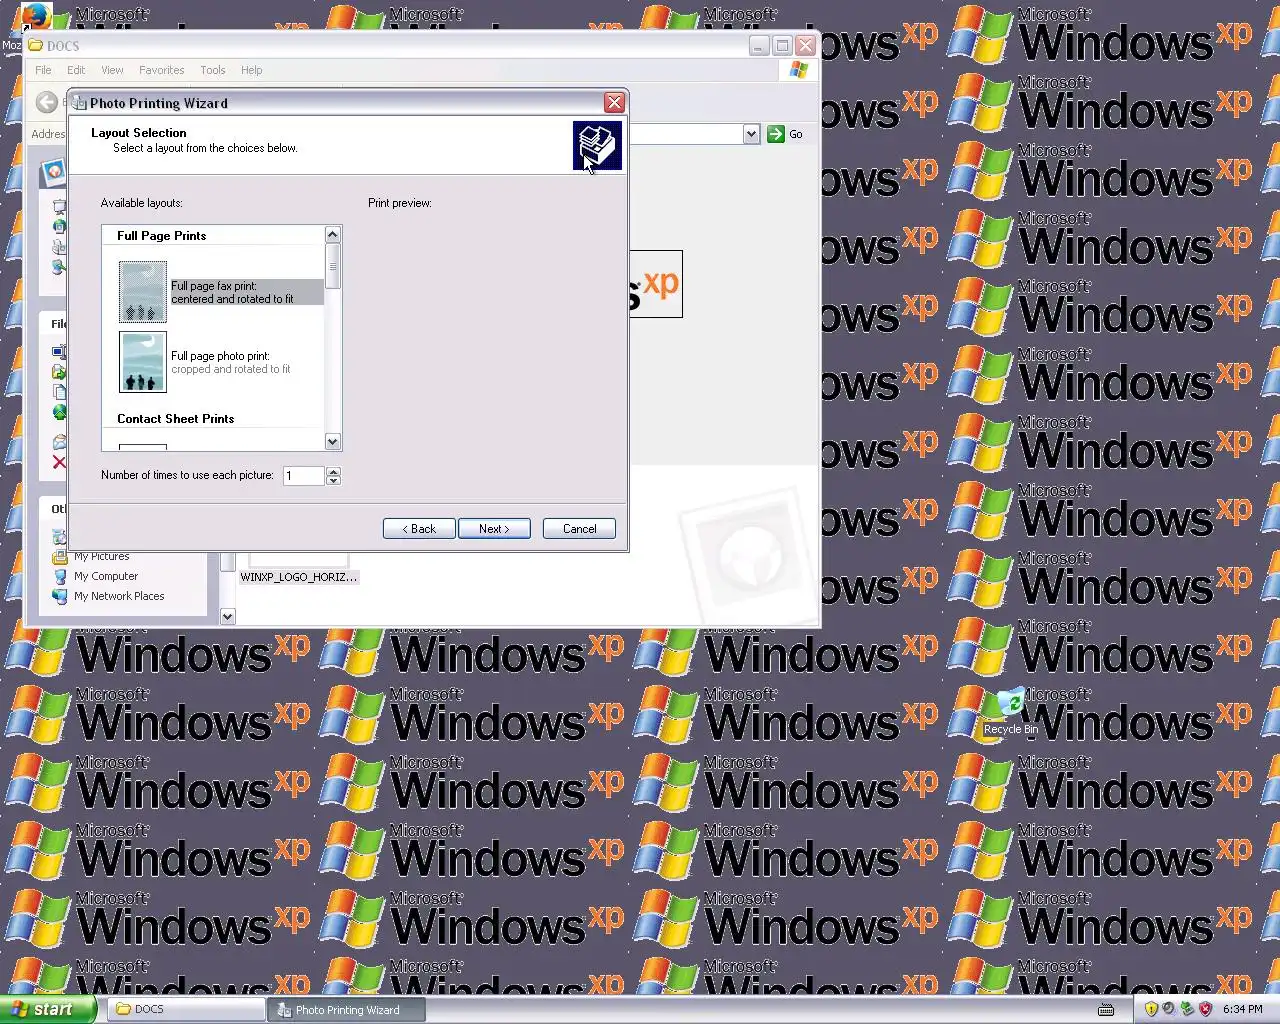Image resolution: width=1280 pixels, height=1024 pixels.
Task: Click the Back arrow in DOCS window
Action: pos(47,102)
